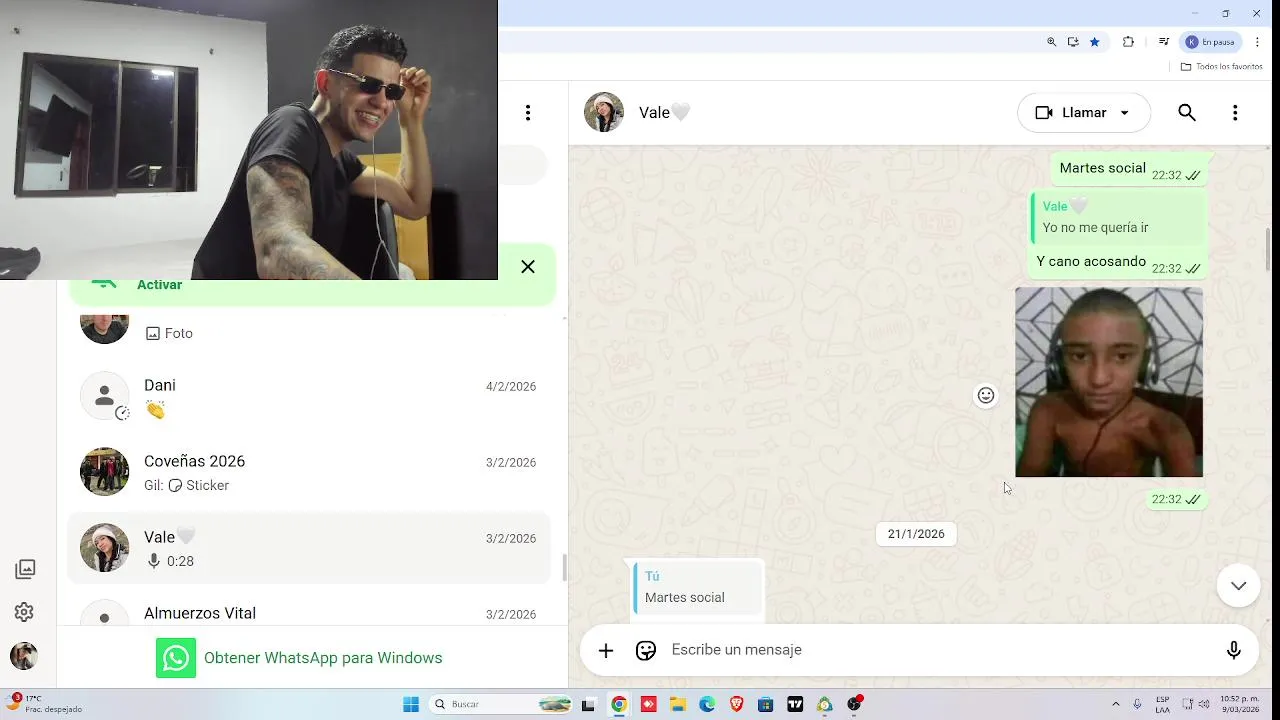1280x720 pixels.
Task: React to the photo message with emoji
Action: click(x=986, y=396)
